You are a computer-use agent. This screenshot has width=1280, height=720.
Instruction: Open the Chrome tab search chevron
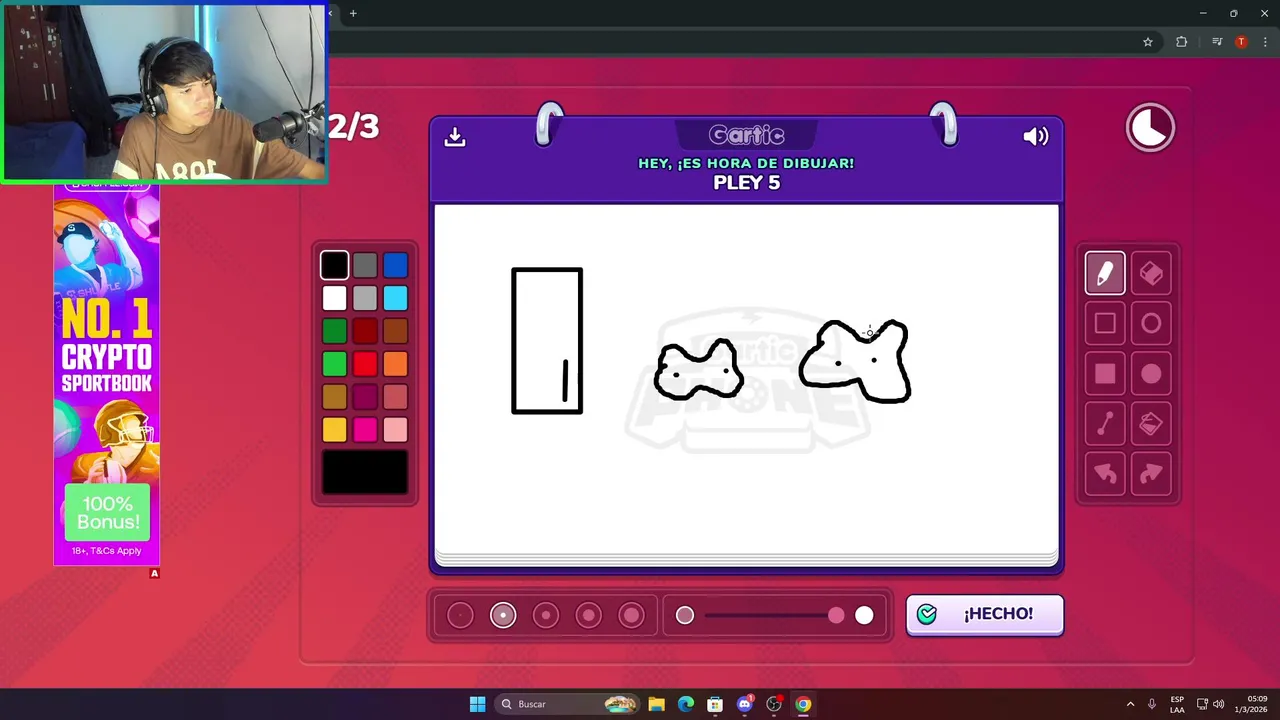pos(331,13)
